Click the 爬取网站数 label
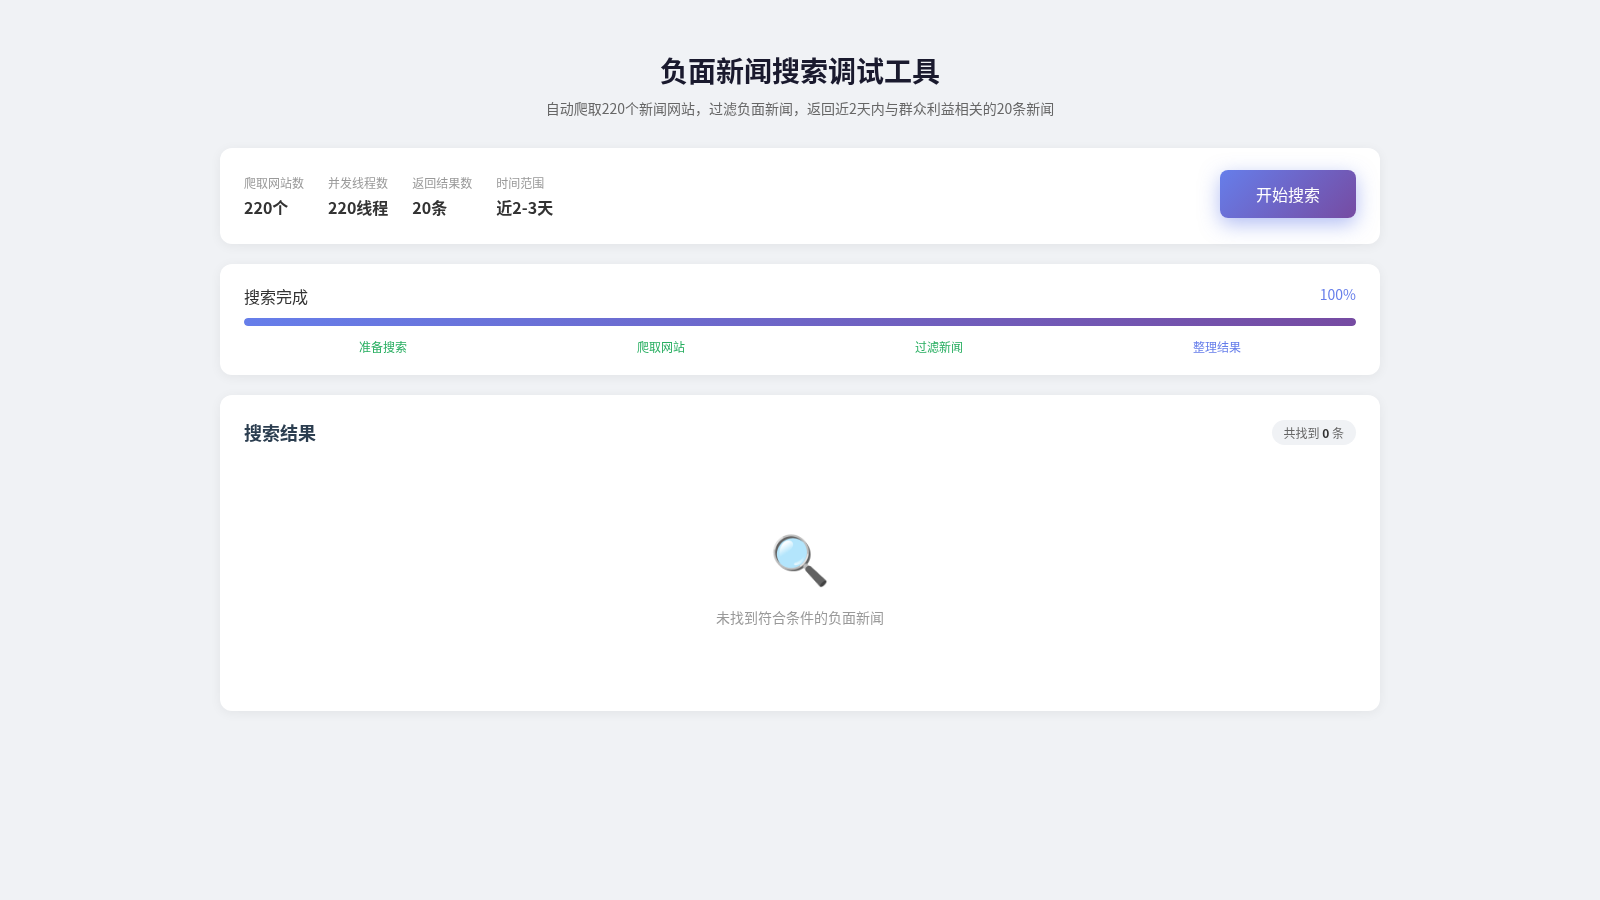The image size is (1600, 900). coord(274,183)
